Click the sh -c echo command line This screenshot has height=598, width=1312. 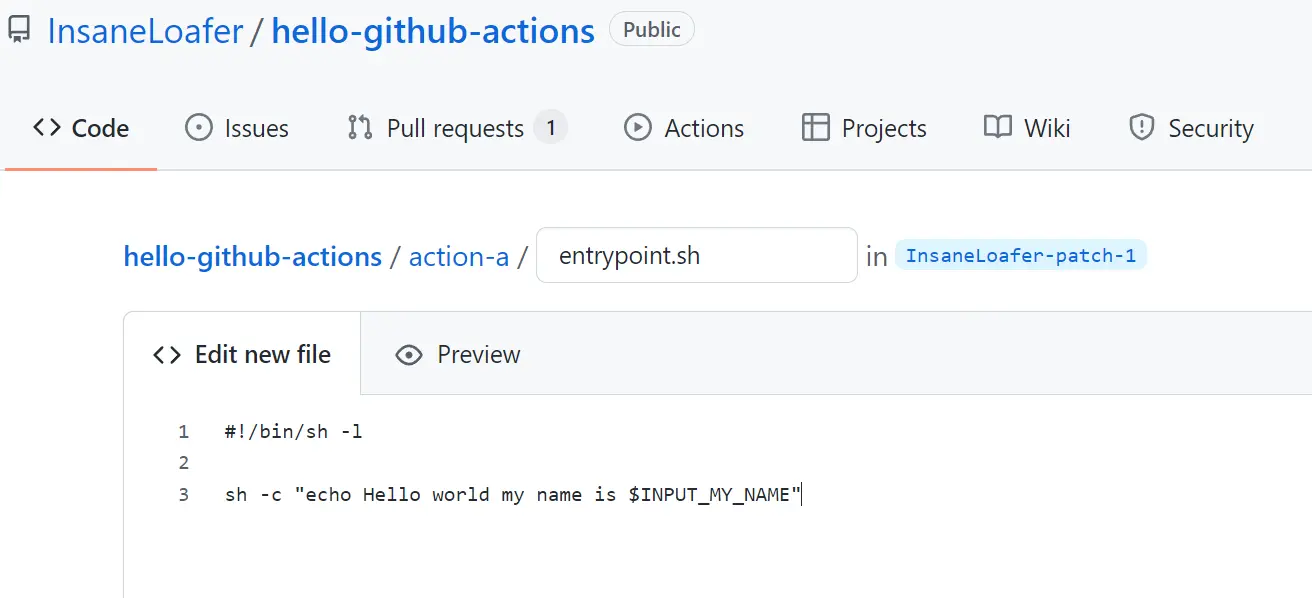[x=513, y=494]
